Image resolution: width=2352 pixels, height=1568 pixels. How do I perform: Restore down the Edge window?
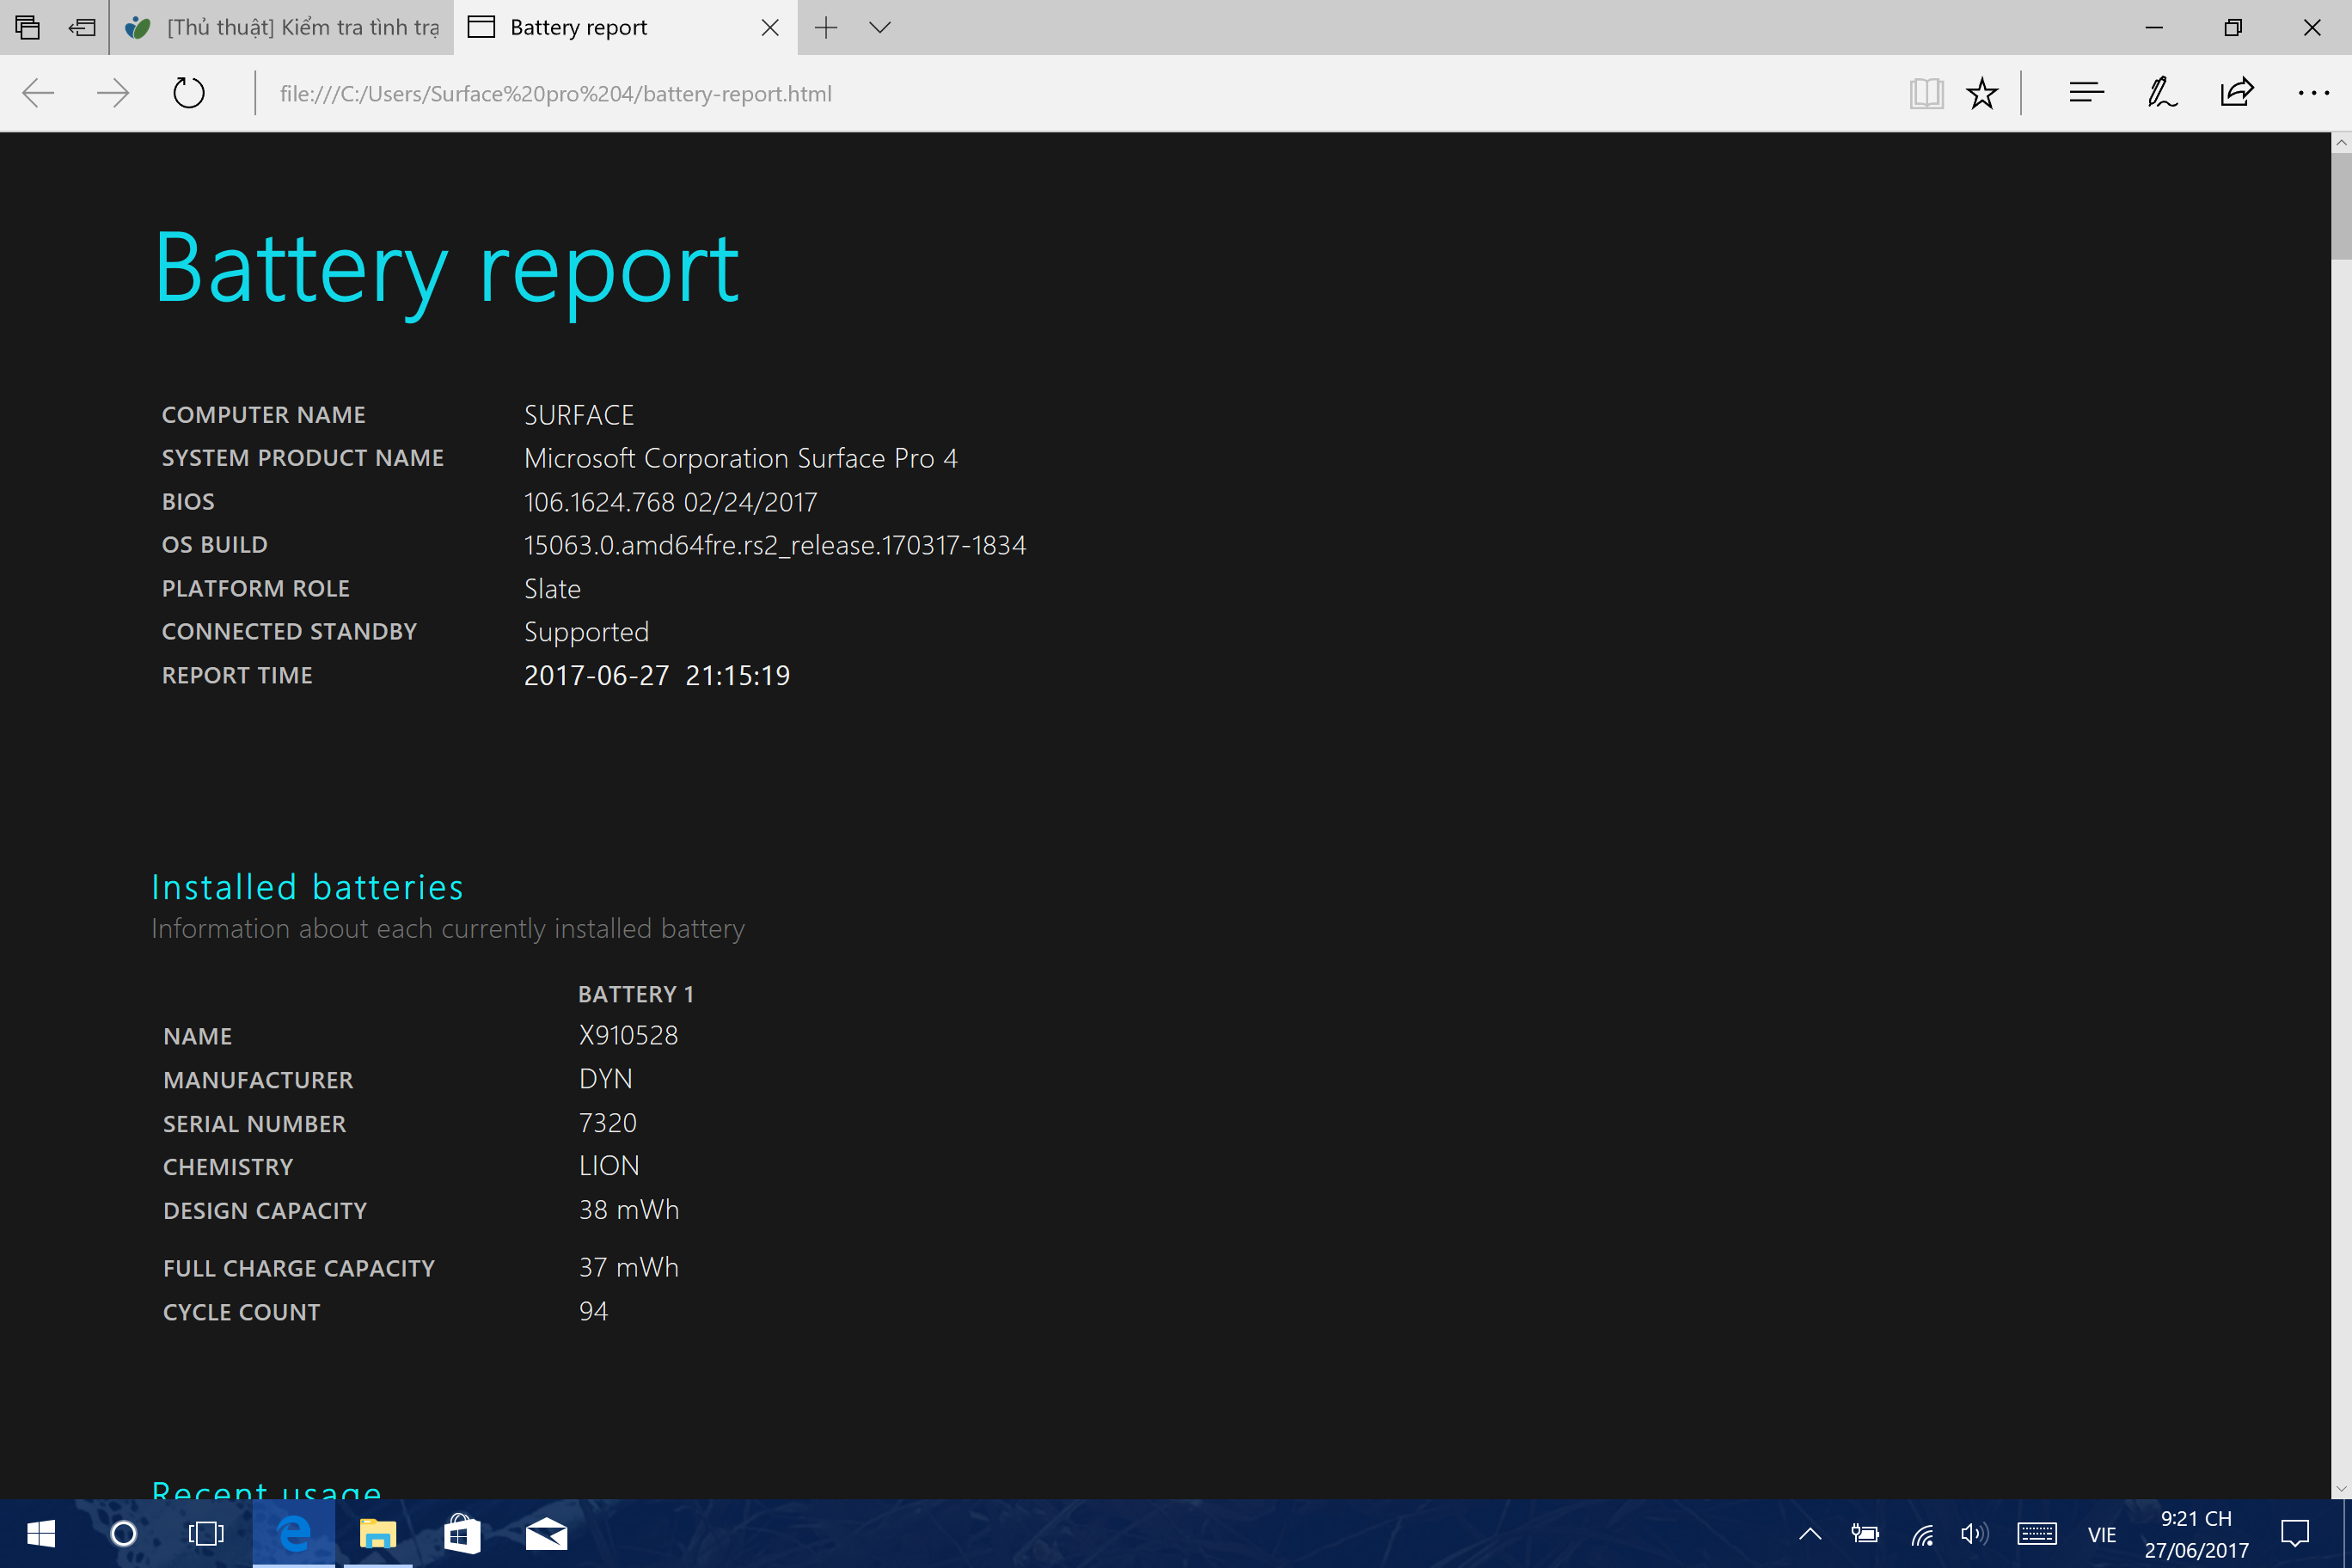pos(2233,27)
